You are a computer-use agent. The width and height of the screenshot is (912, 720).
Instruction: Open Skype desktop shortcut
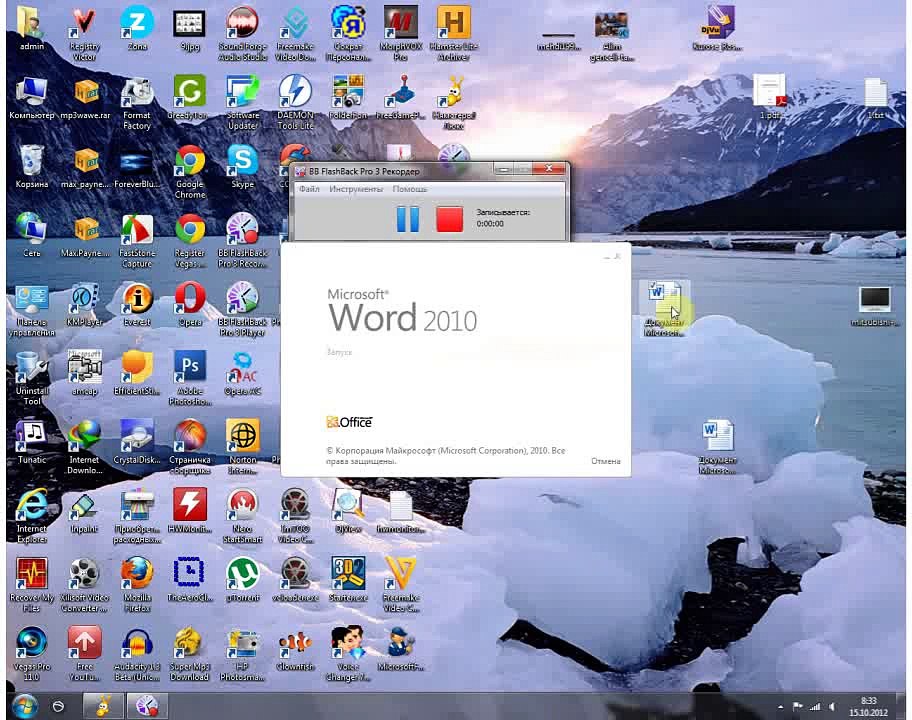(243, 166)
